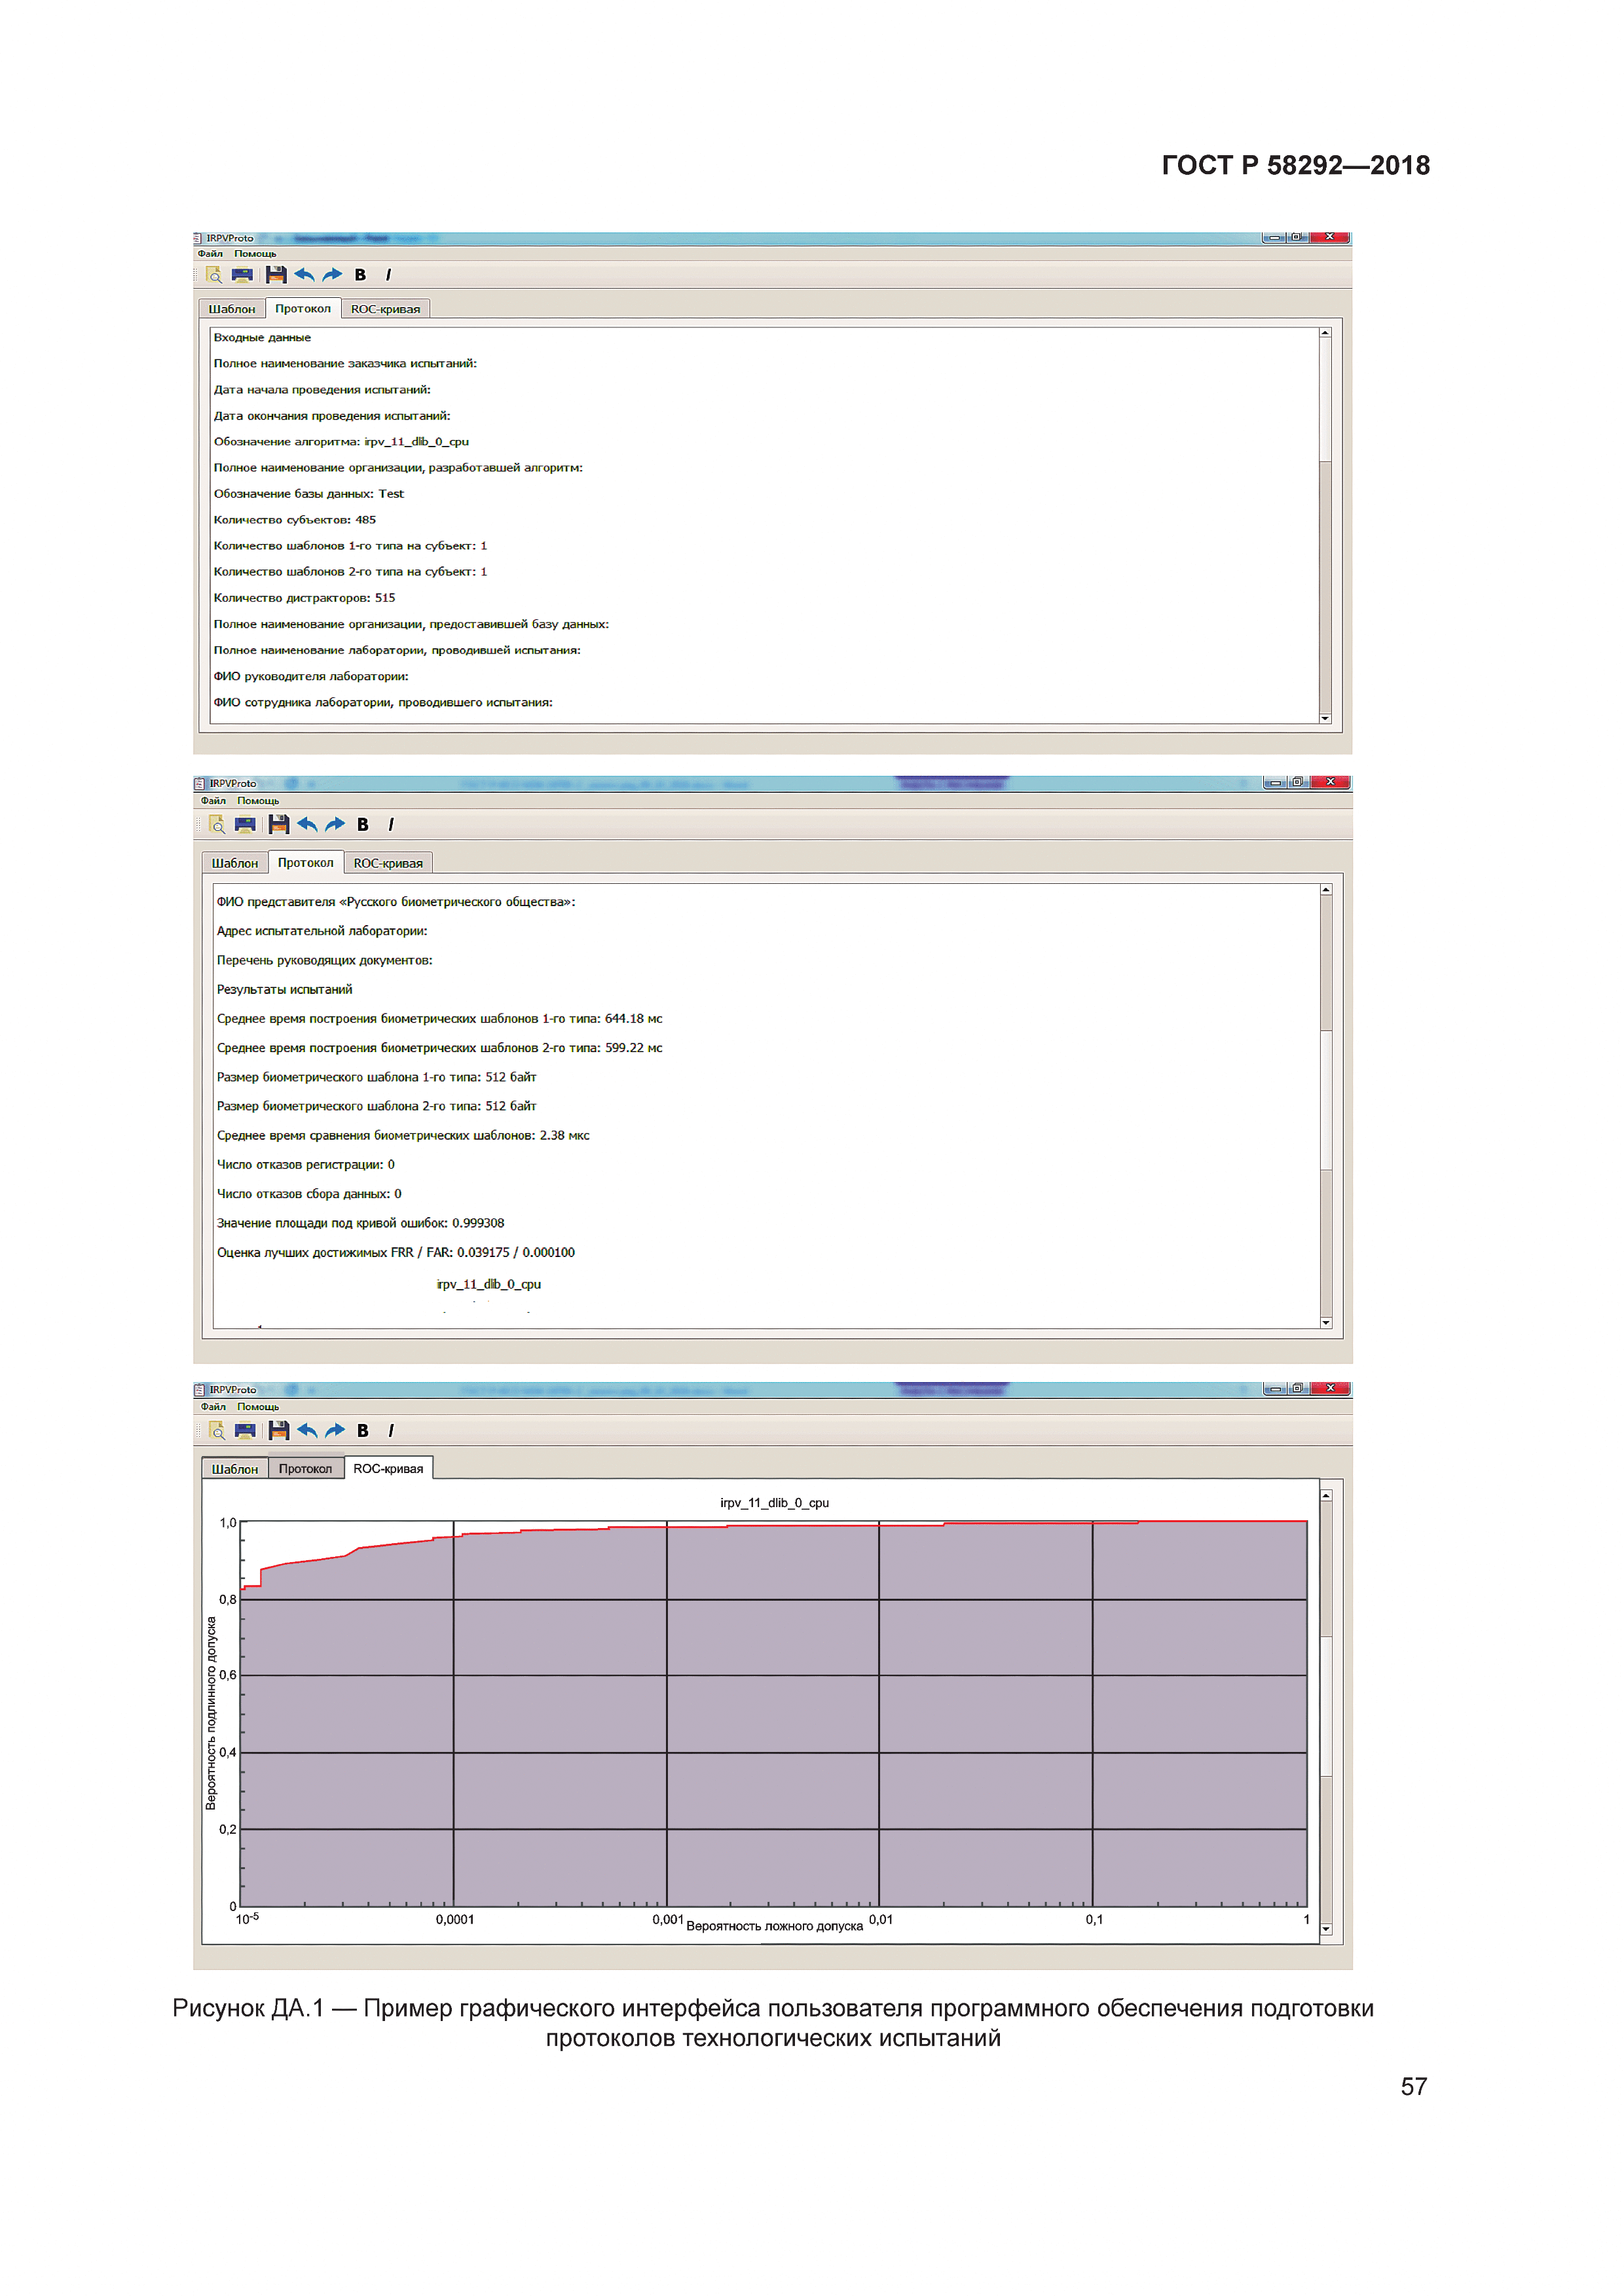Click print preview icon in top window
Viewport: 1624px width, 2296px height.
[x=213, y=275]
